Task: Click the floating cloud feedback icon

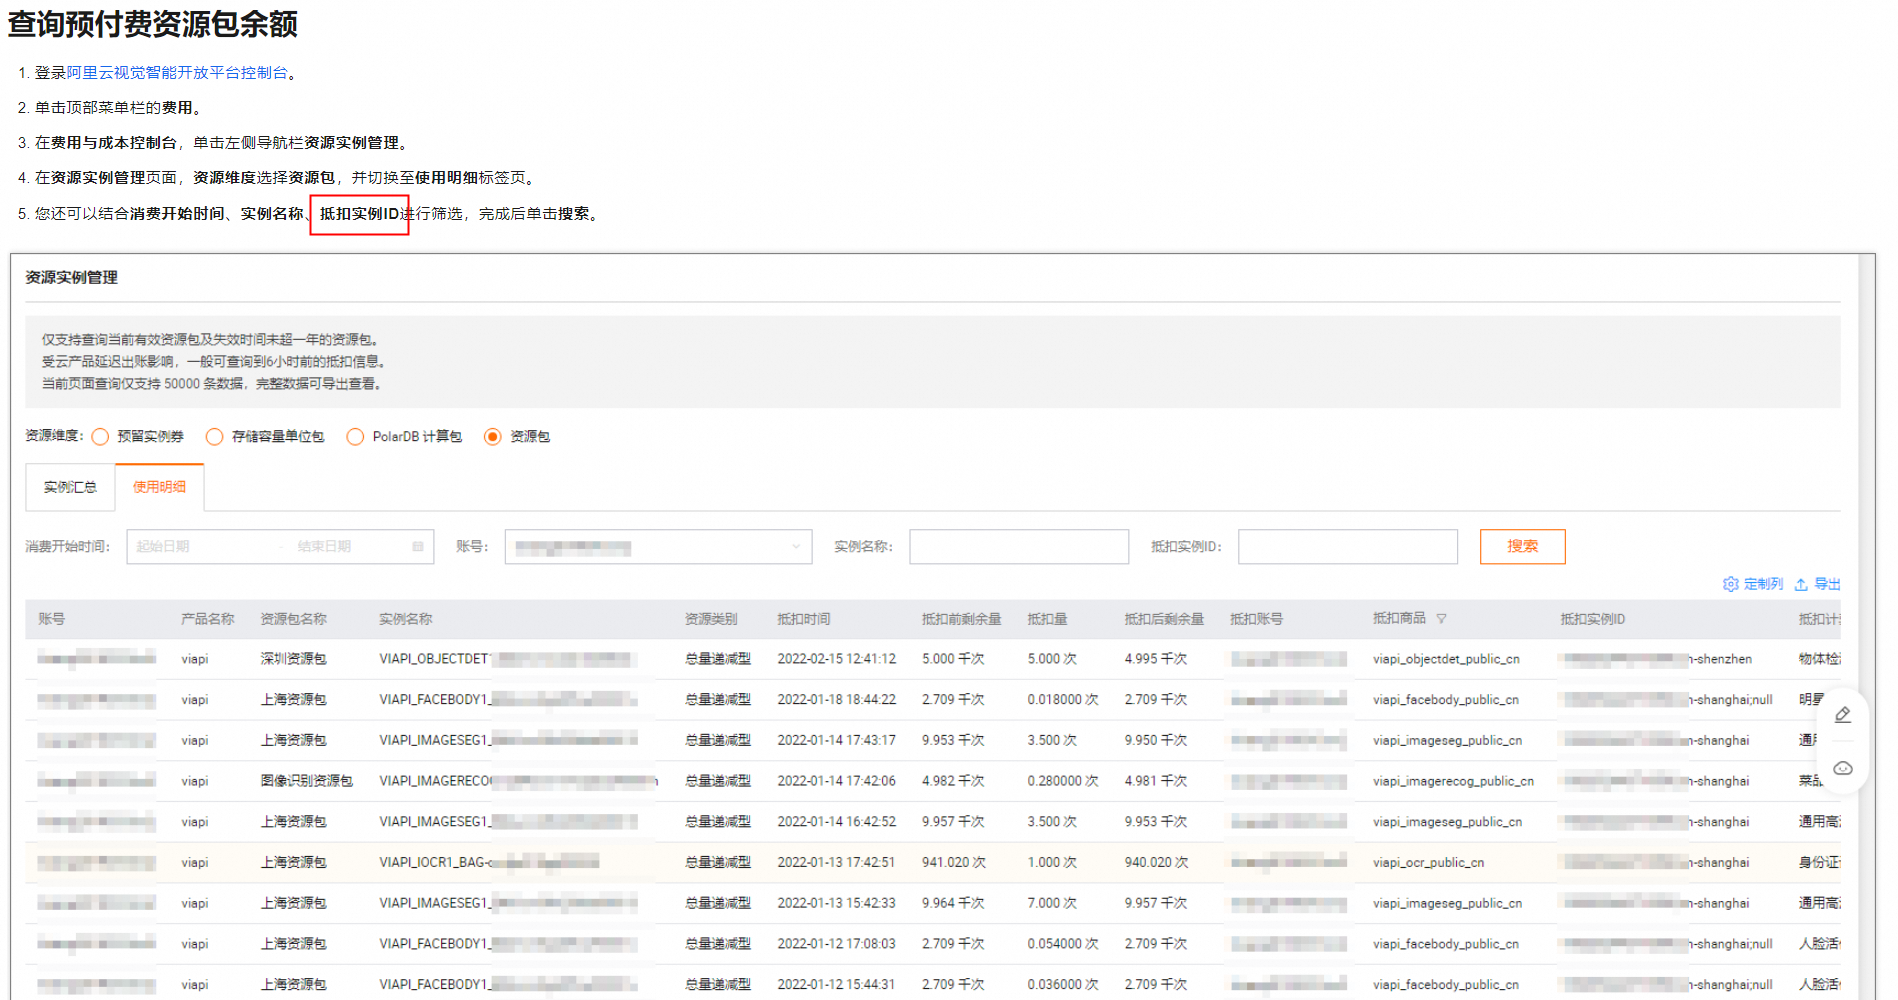Action: coord(1843,768)
